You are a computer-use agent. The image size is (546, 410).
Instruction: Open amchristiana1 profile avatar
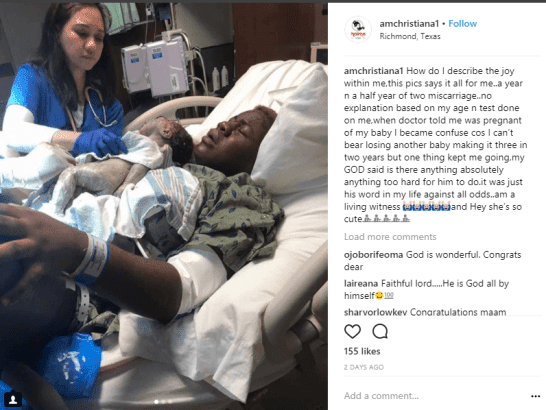coord(358,30)
